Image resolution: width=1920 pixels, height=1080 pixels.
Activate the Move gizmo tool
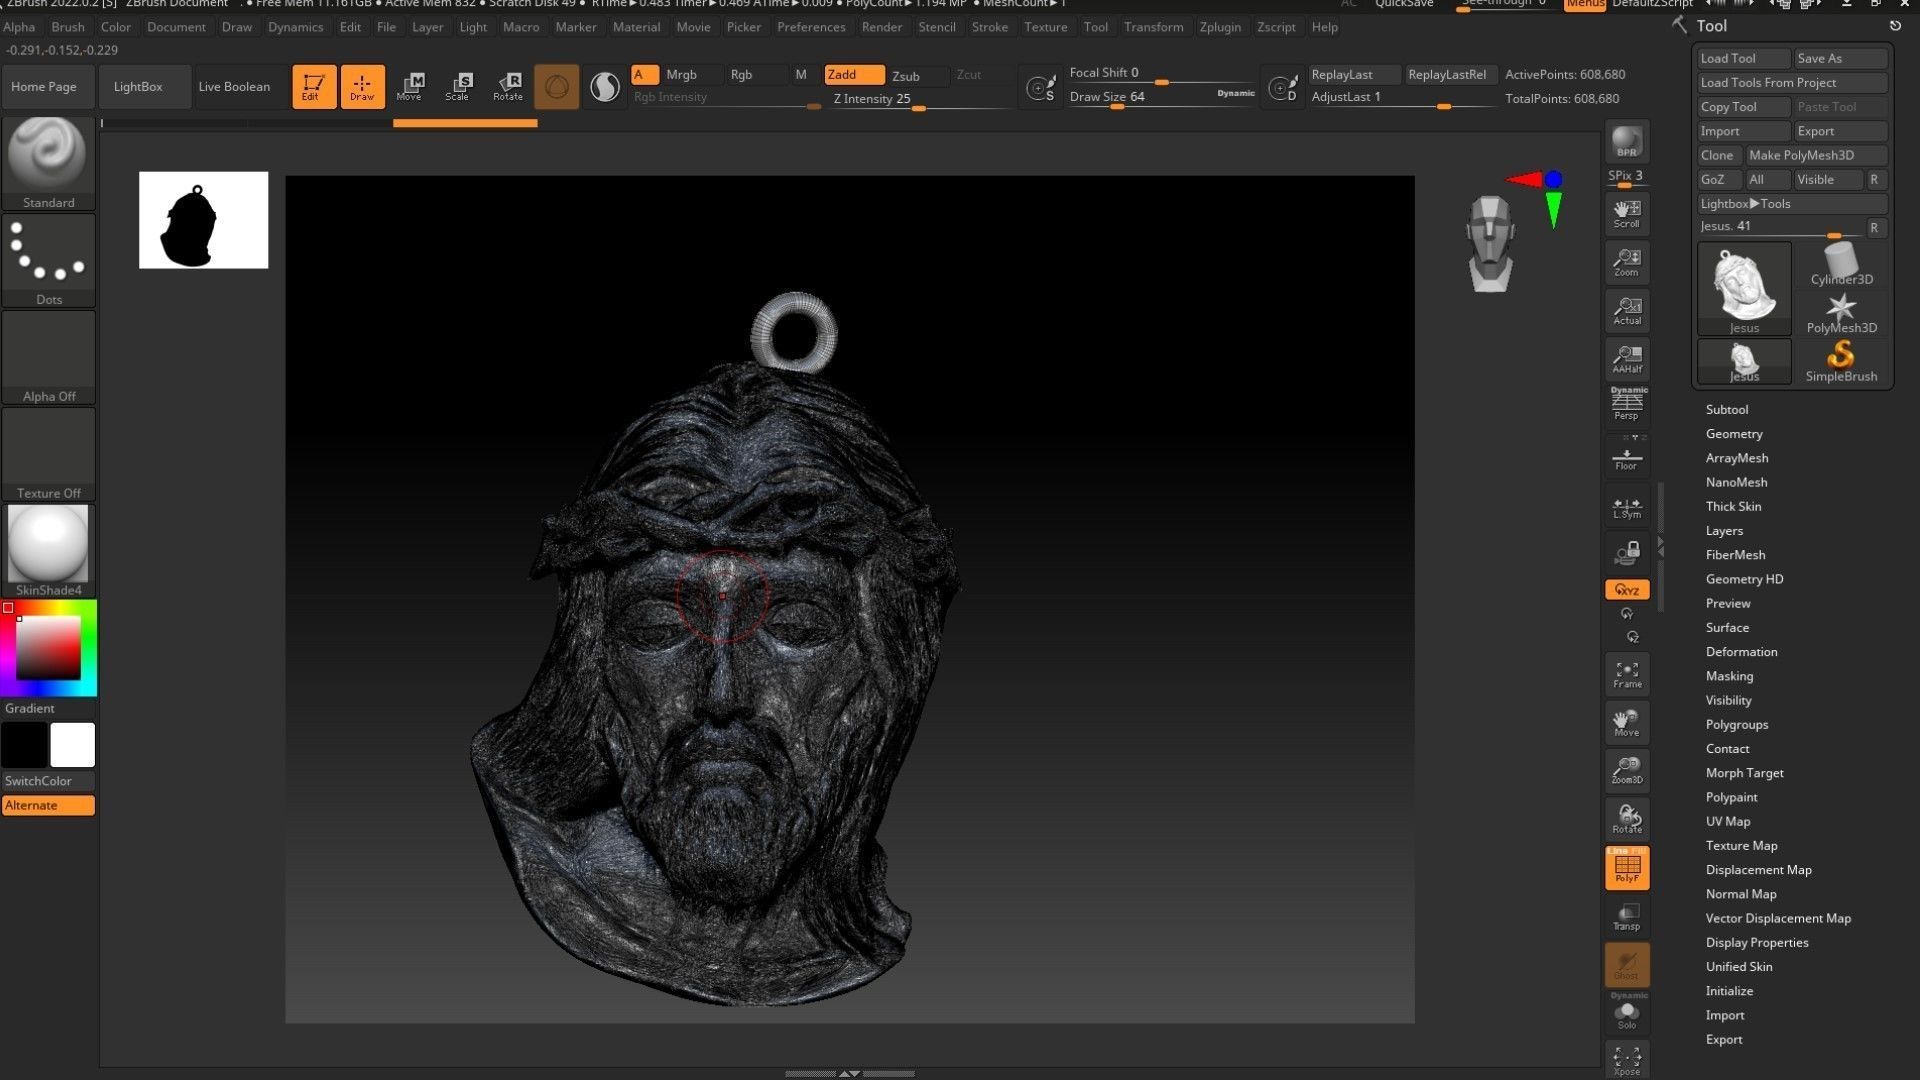pyautogui.click(x=410, y=87)
